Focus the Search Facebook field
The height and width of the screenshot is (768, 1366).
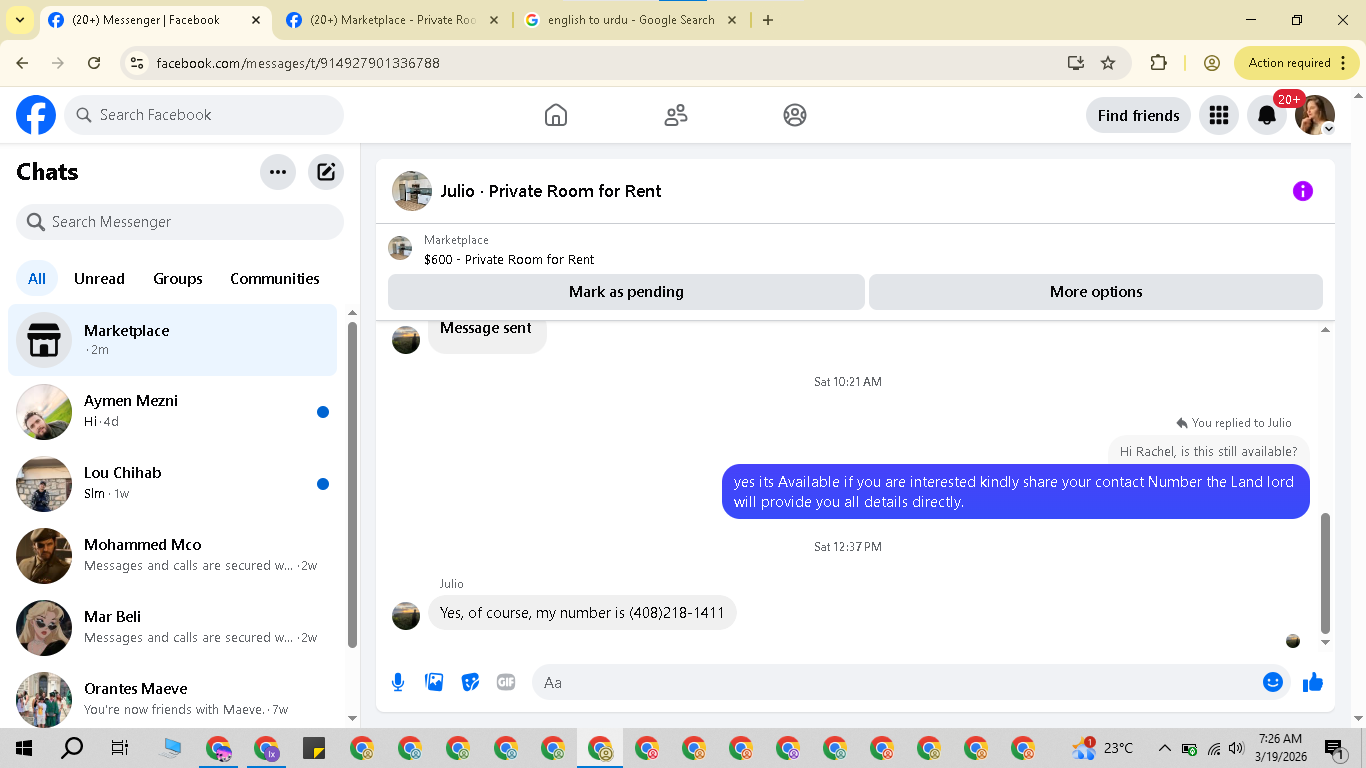pos(204,115)
